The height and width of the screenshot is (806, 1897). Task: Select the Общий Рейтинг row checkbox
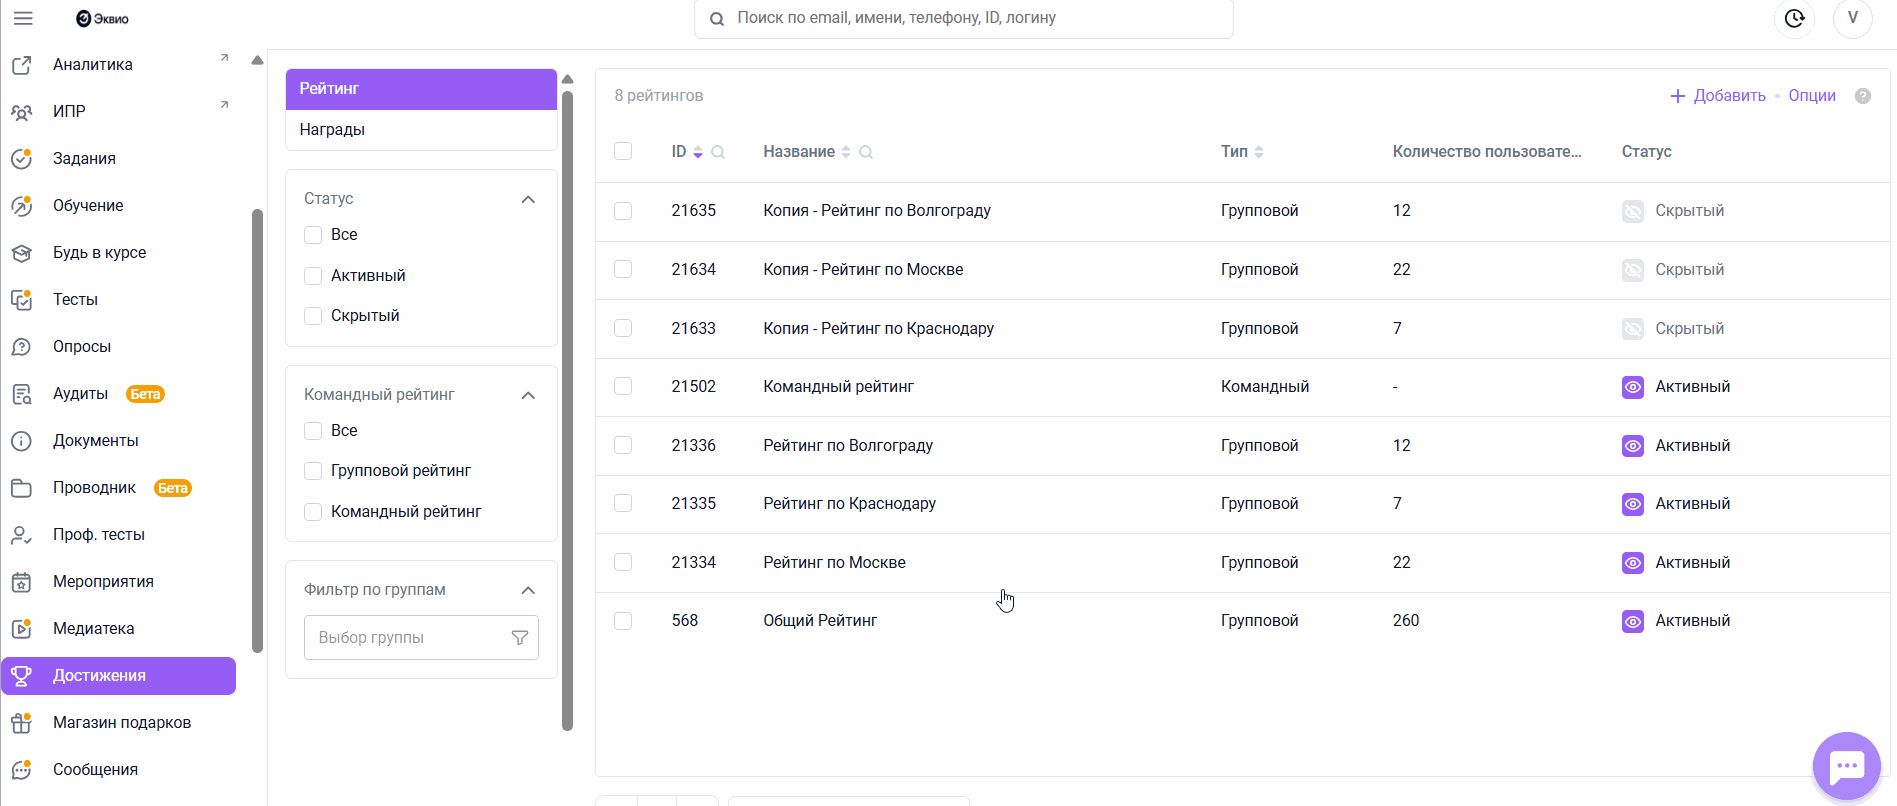(x=623, y=621)
